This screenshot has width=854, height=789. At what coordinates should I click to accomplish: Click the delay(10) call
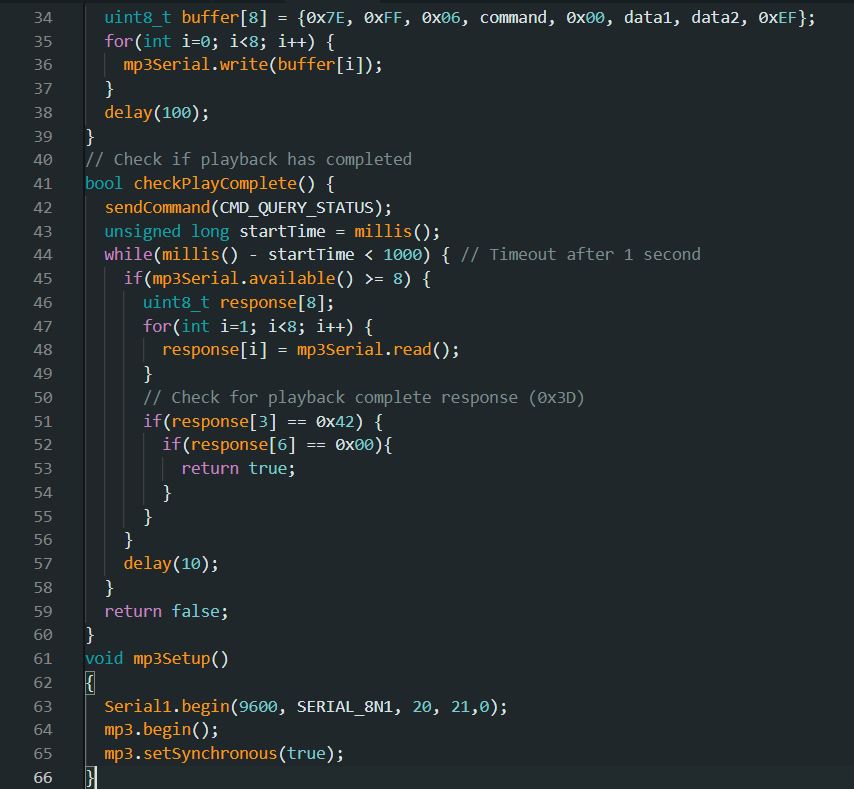pos(170,563)
